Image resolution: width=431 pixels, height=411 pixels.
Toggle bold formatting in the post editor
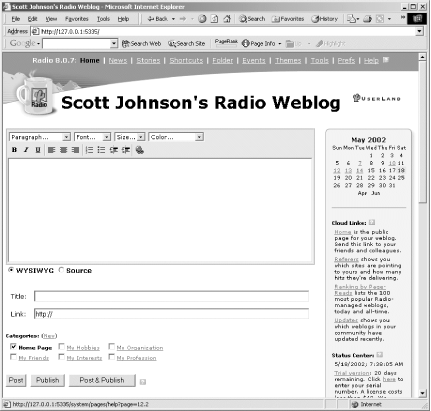point(14,150)
